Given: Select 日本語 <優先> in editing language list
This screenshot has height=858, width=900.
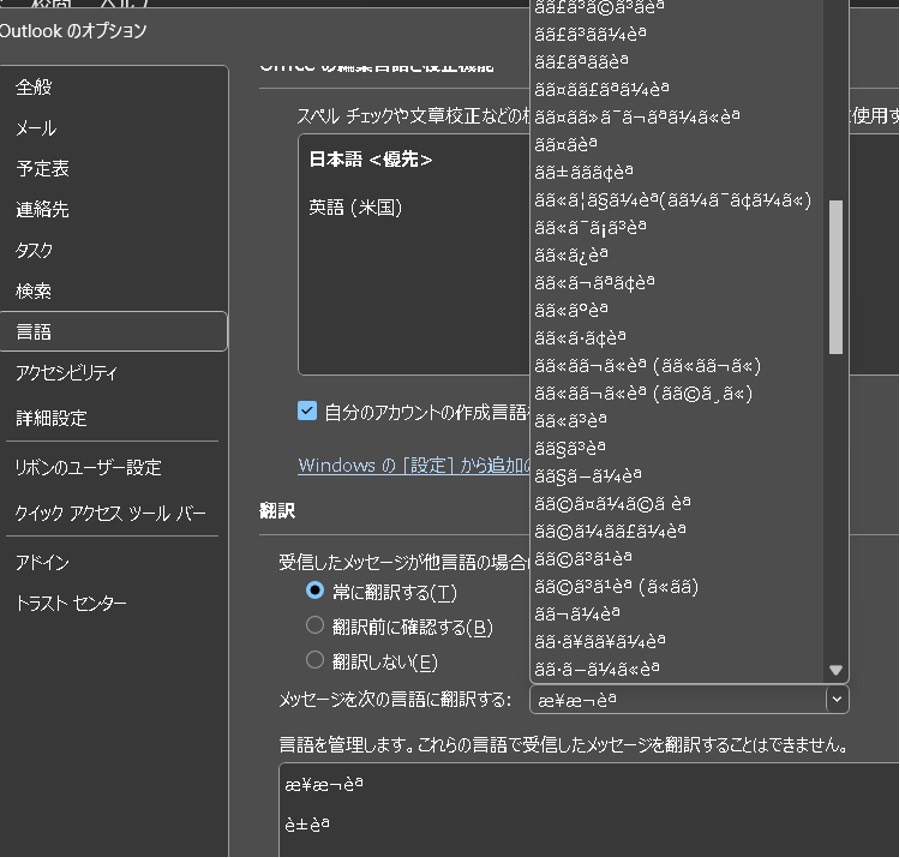Looking at the screenshot, I should (371, 160).
